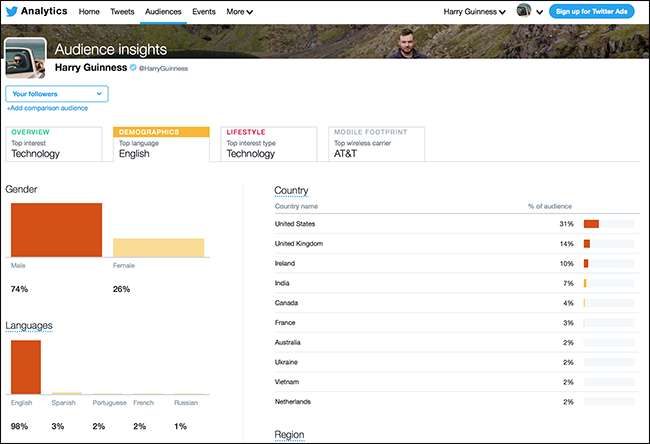The image size is (650, 444).
Task: Click the % of audience column header
Action: coord(550,206)
